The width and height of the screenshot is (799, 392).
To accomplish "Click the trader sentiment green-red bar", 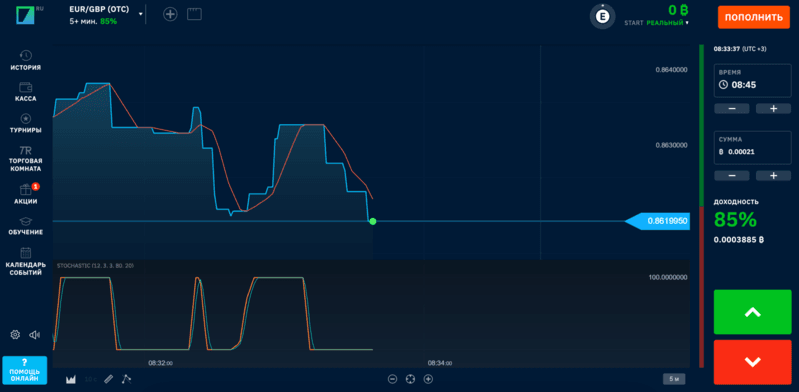I will [701, 206].
